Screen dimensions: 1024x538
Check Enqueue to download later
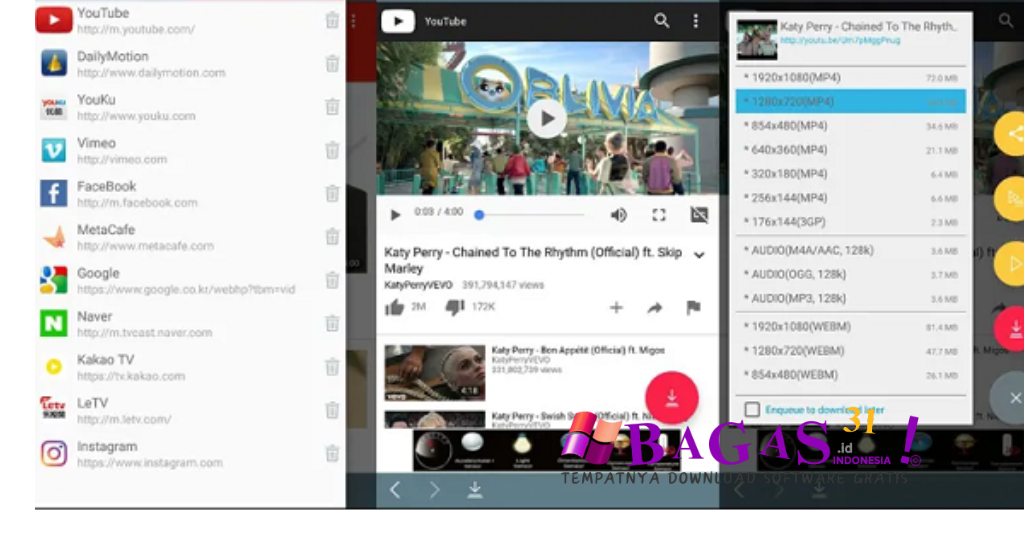752,409
